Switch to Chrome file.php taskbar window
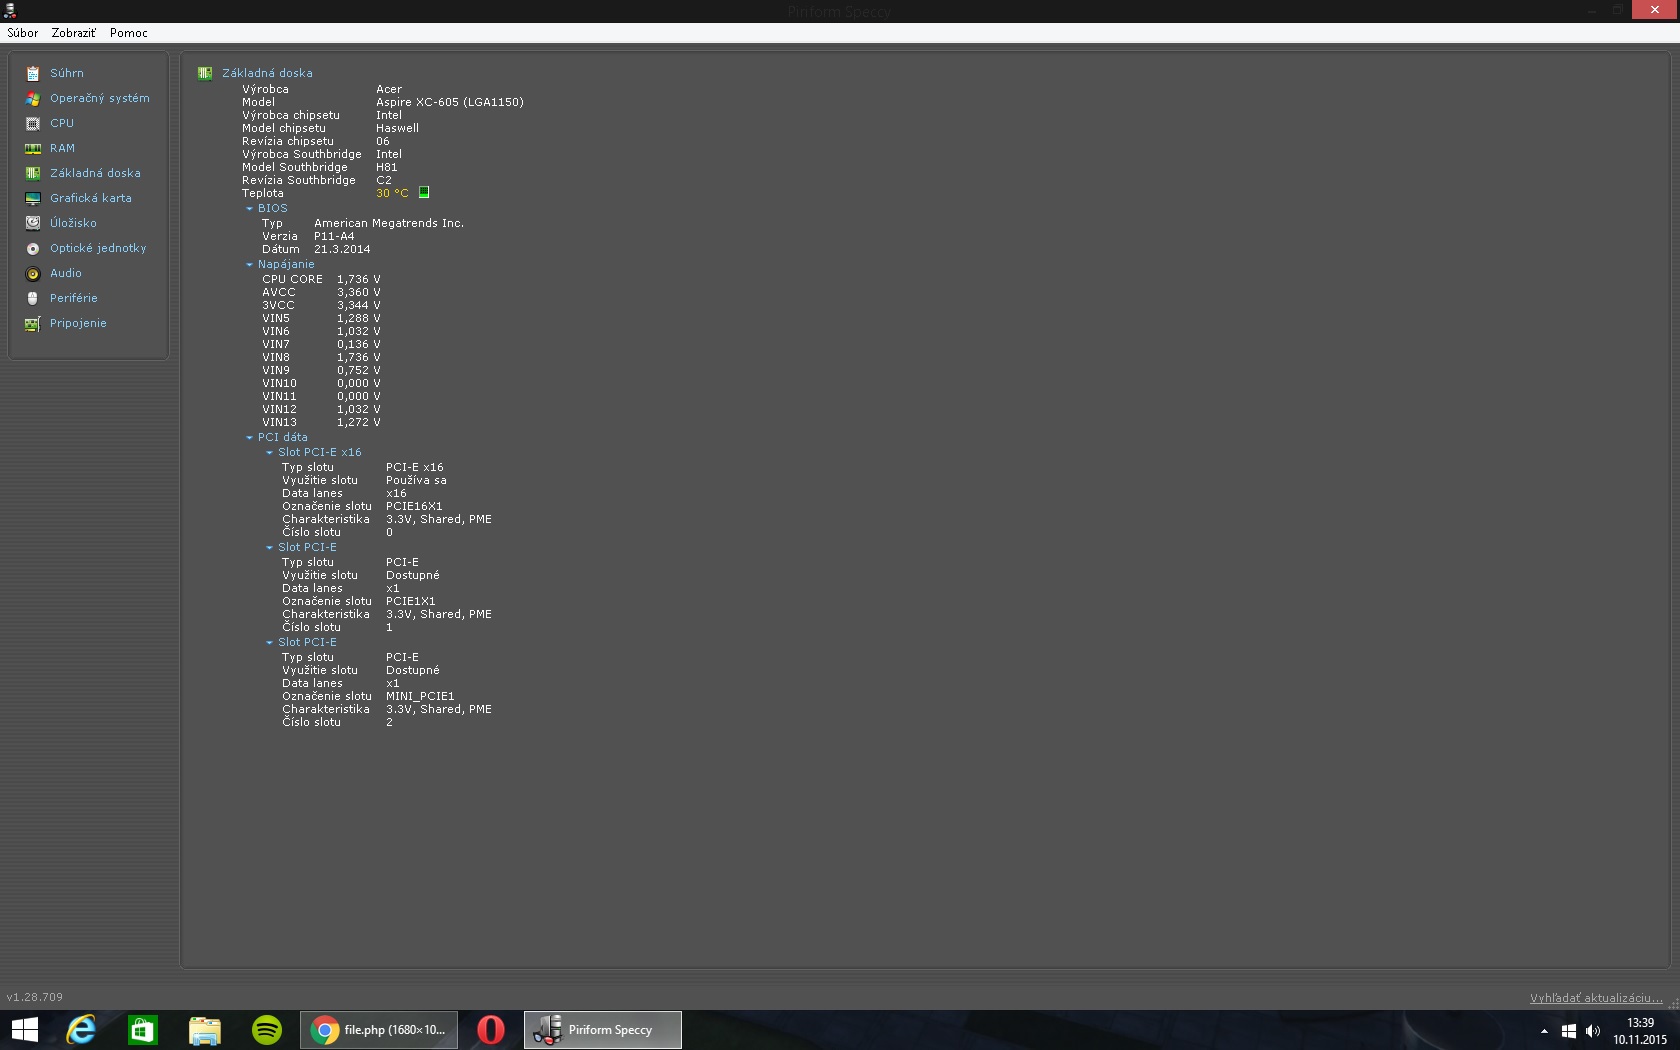Image resolution: width=1680 pixels, height=1050 pixels. point(379,1030)
